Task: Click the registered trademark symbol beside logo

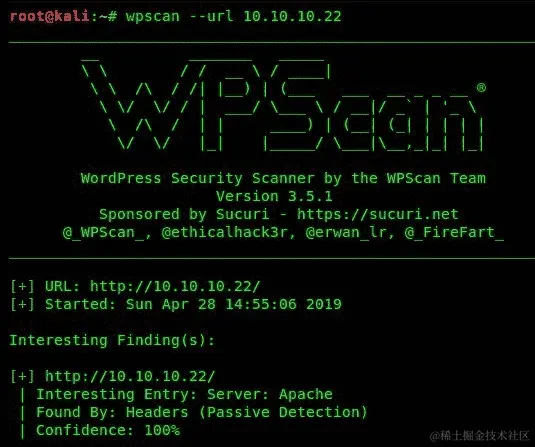Action: [x=481, y=88]
